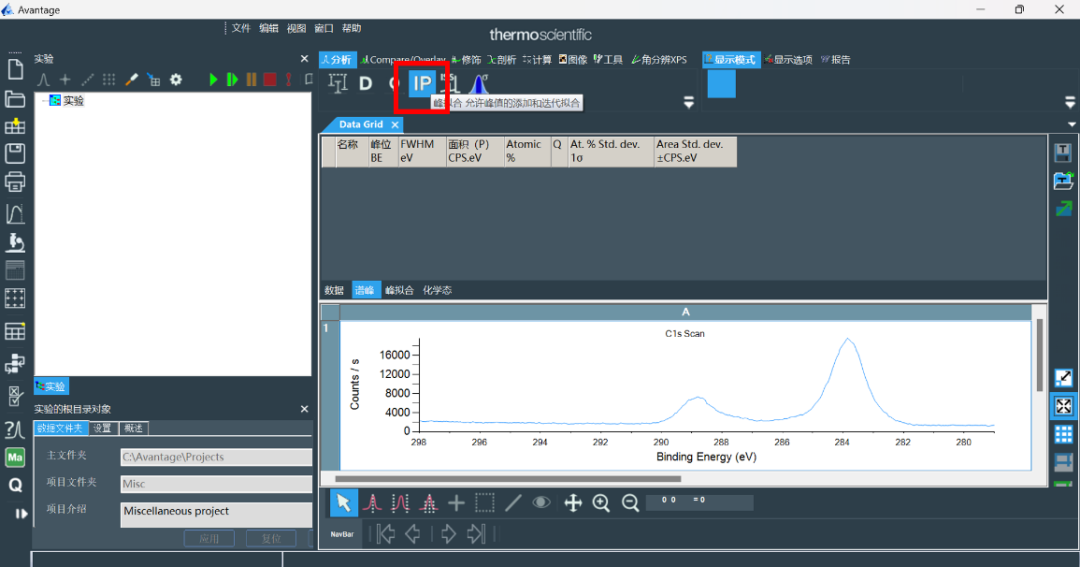Expand the display mode ribbon overflow arrow
The width and height of the screenshot is (1080, 567).
pyautogui.click(x=1070, y=103)
